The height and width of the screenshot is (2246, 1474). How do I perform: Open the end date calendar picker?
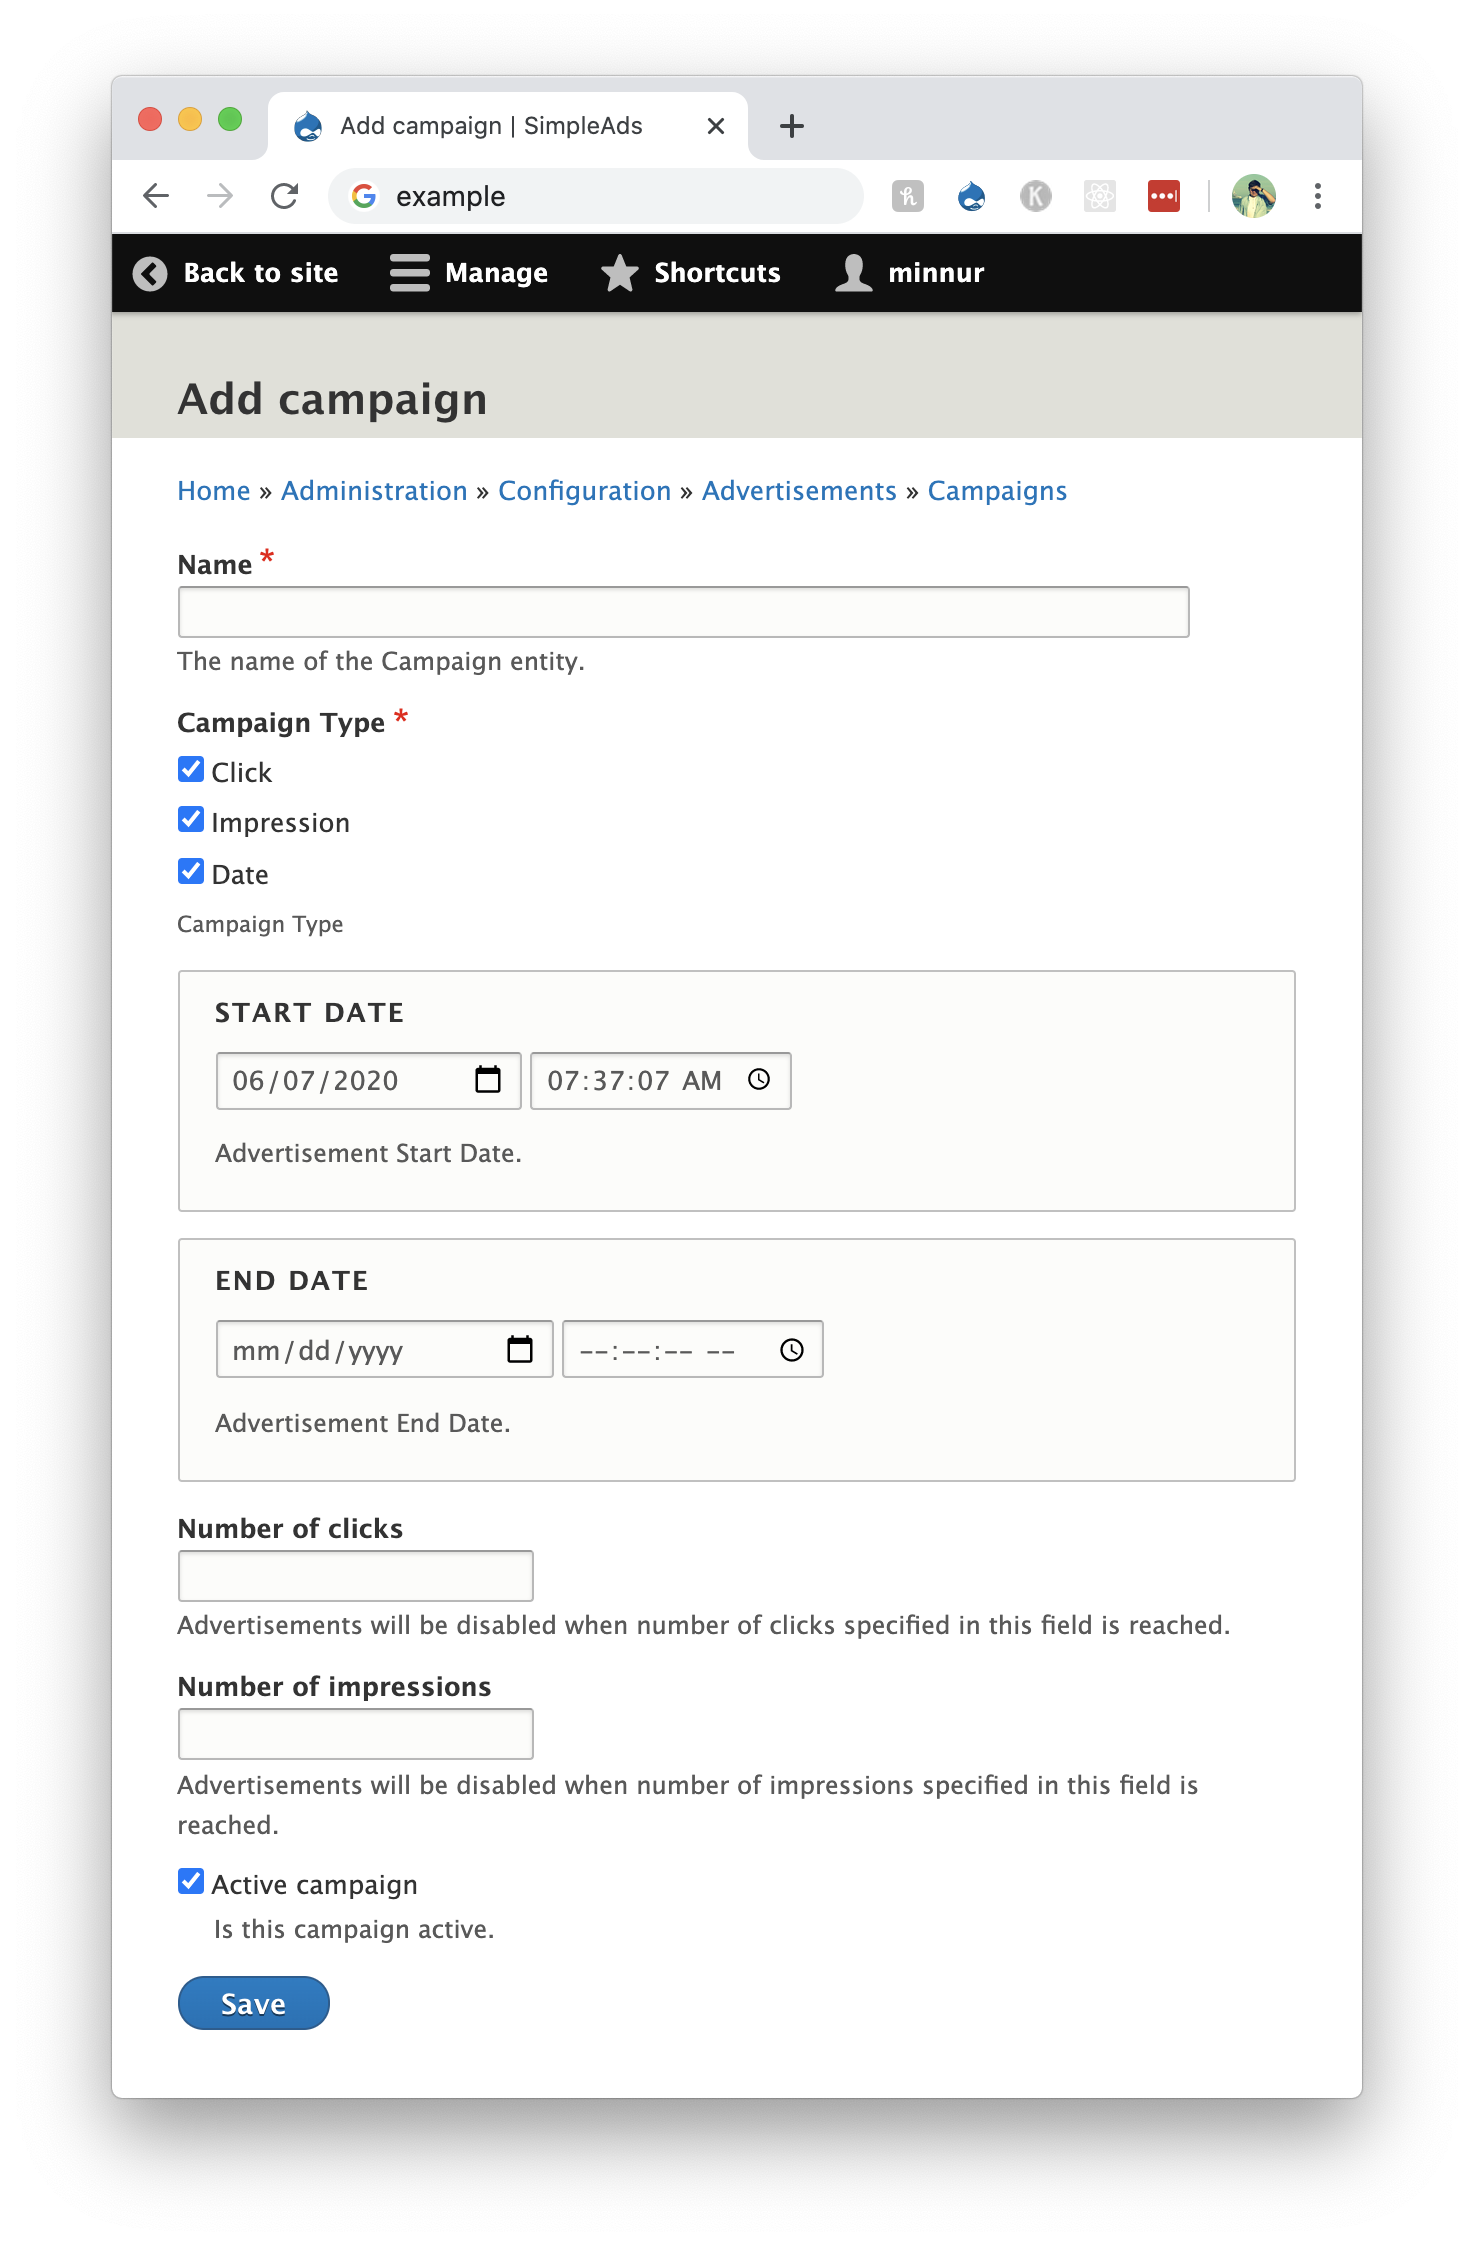pyautogui.click(x=519, y=1349)
